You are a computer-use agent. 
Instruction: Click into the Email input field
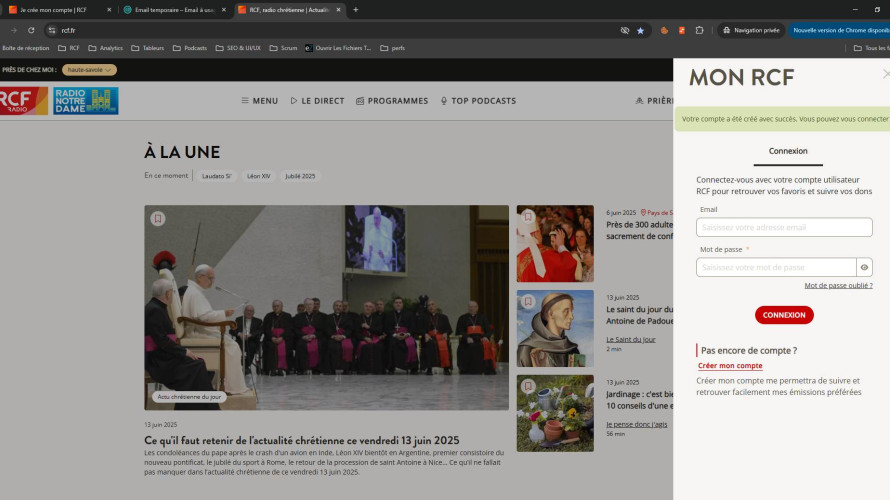click(784, 227)
